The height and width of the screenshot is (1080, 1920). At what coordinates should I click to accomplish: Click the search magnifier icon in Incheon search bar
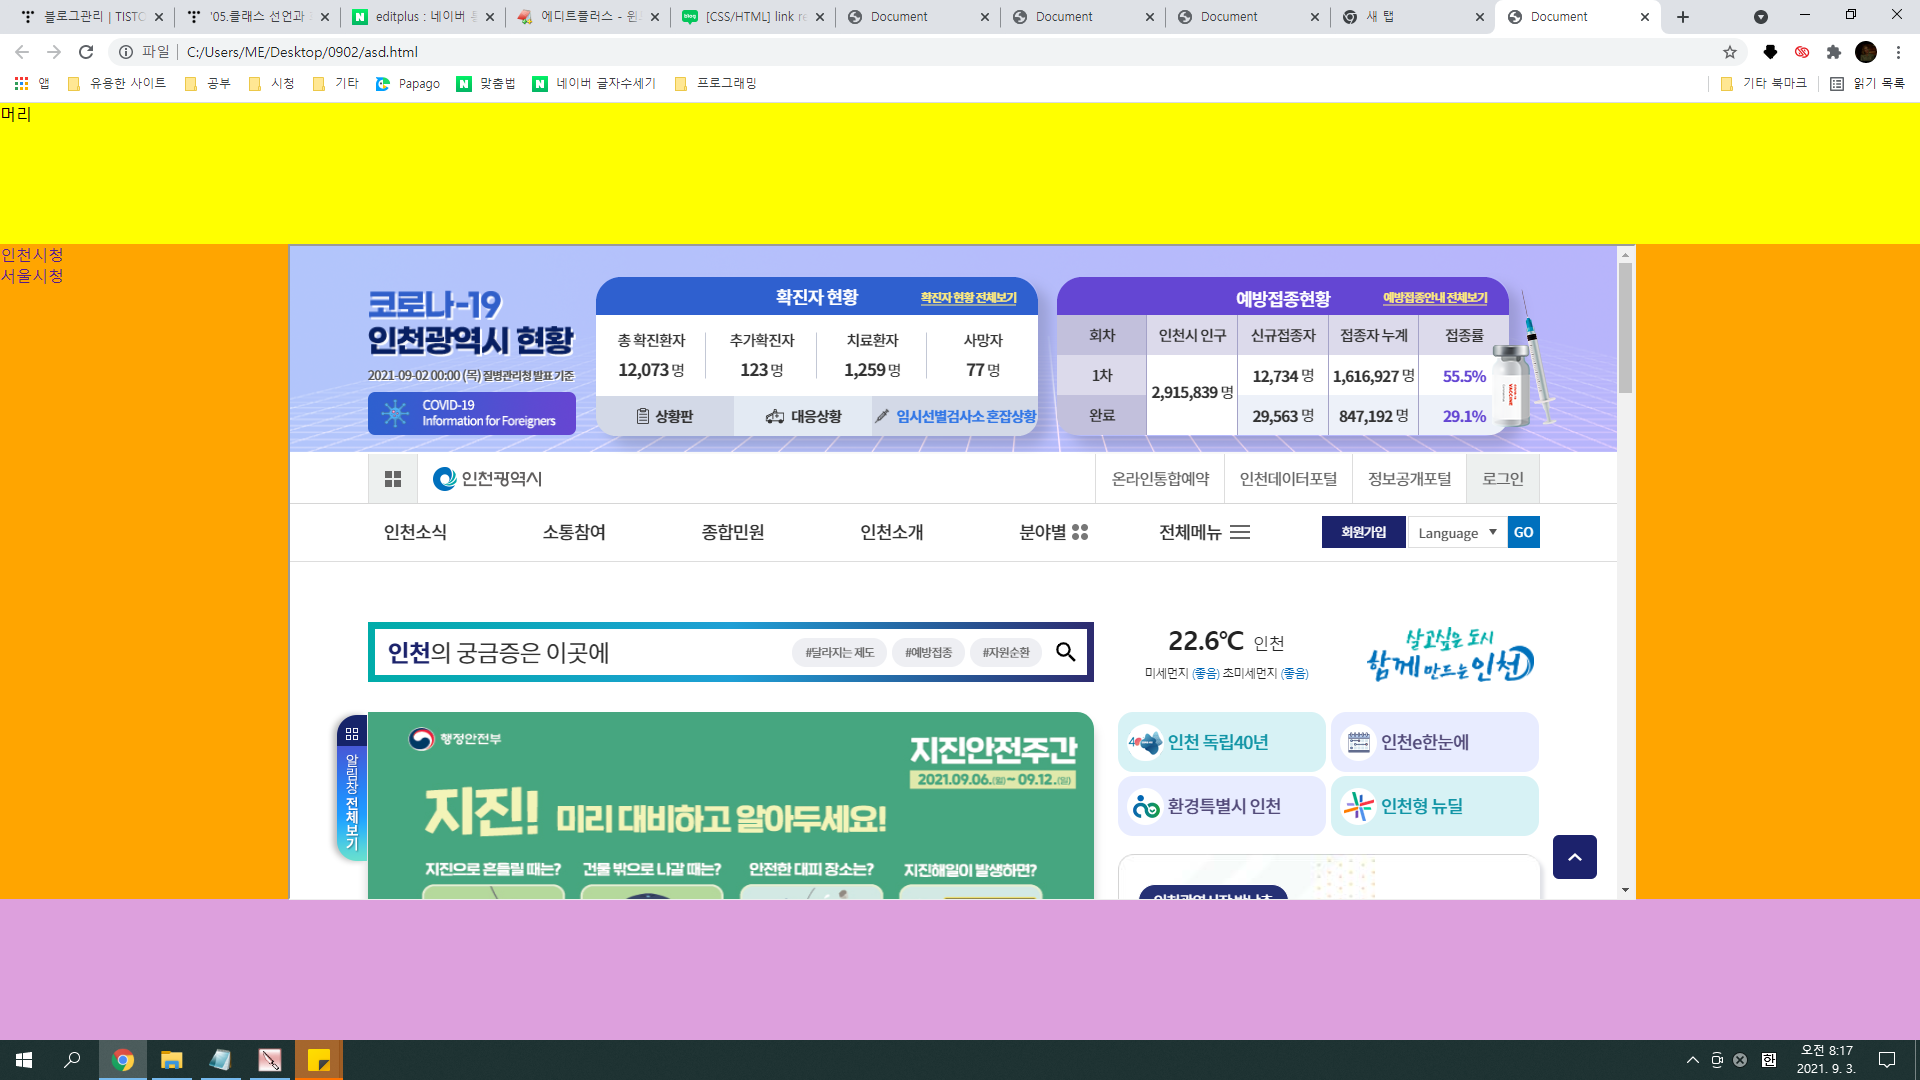pos(1065,652)
